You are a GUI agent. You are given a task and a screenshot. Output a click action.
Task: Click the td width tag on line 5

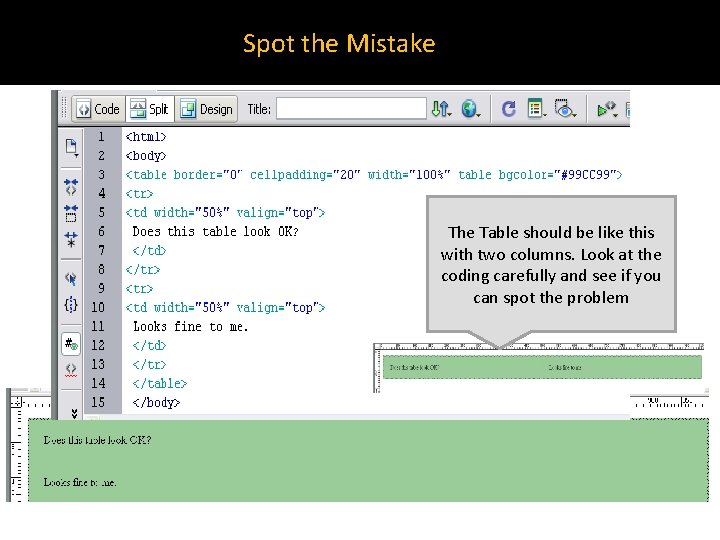coord(225,213)
